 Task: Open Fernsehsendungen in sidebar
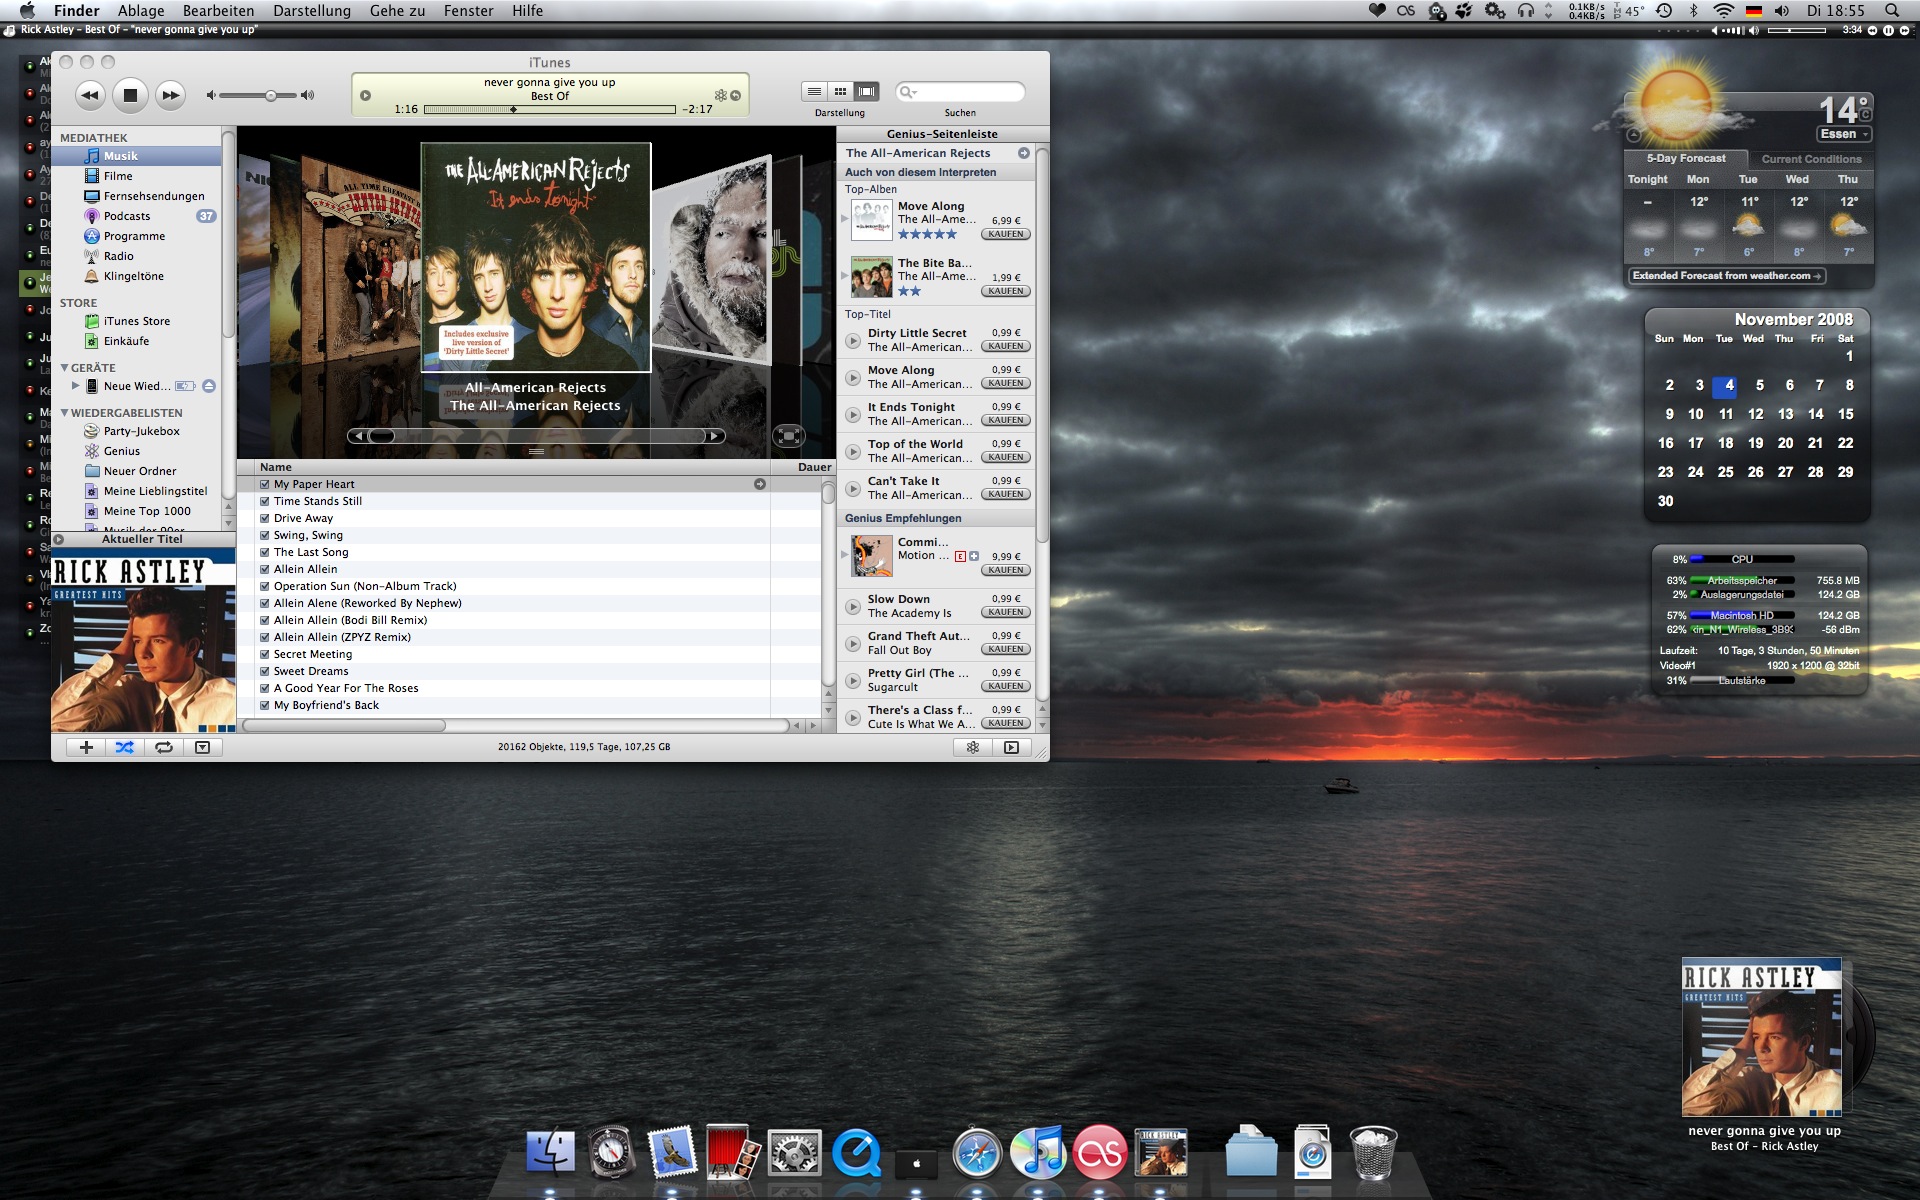[x=137, y=196]
